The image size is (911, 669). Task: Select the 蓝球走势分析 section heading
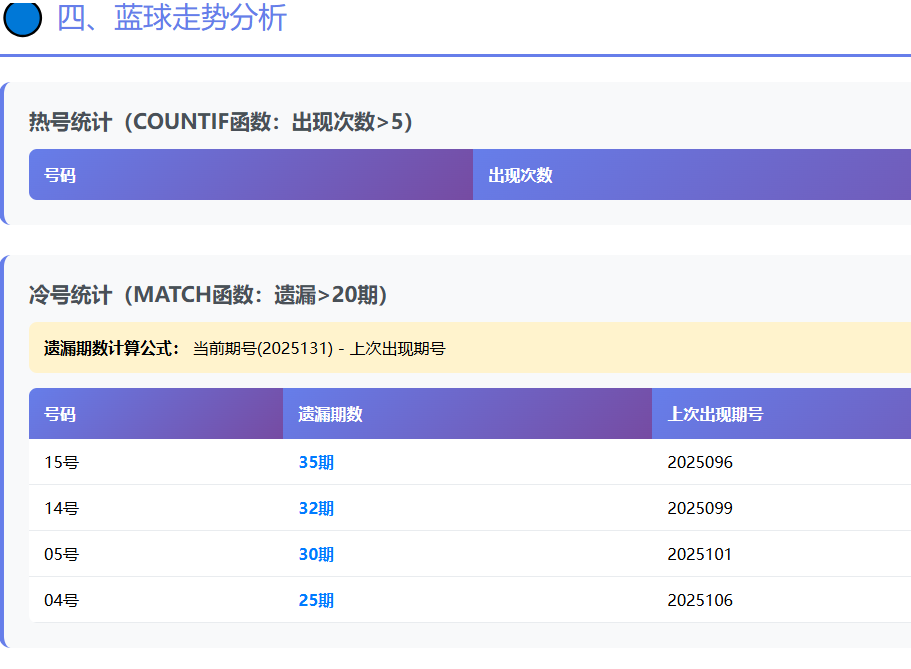pos(172,18)
